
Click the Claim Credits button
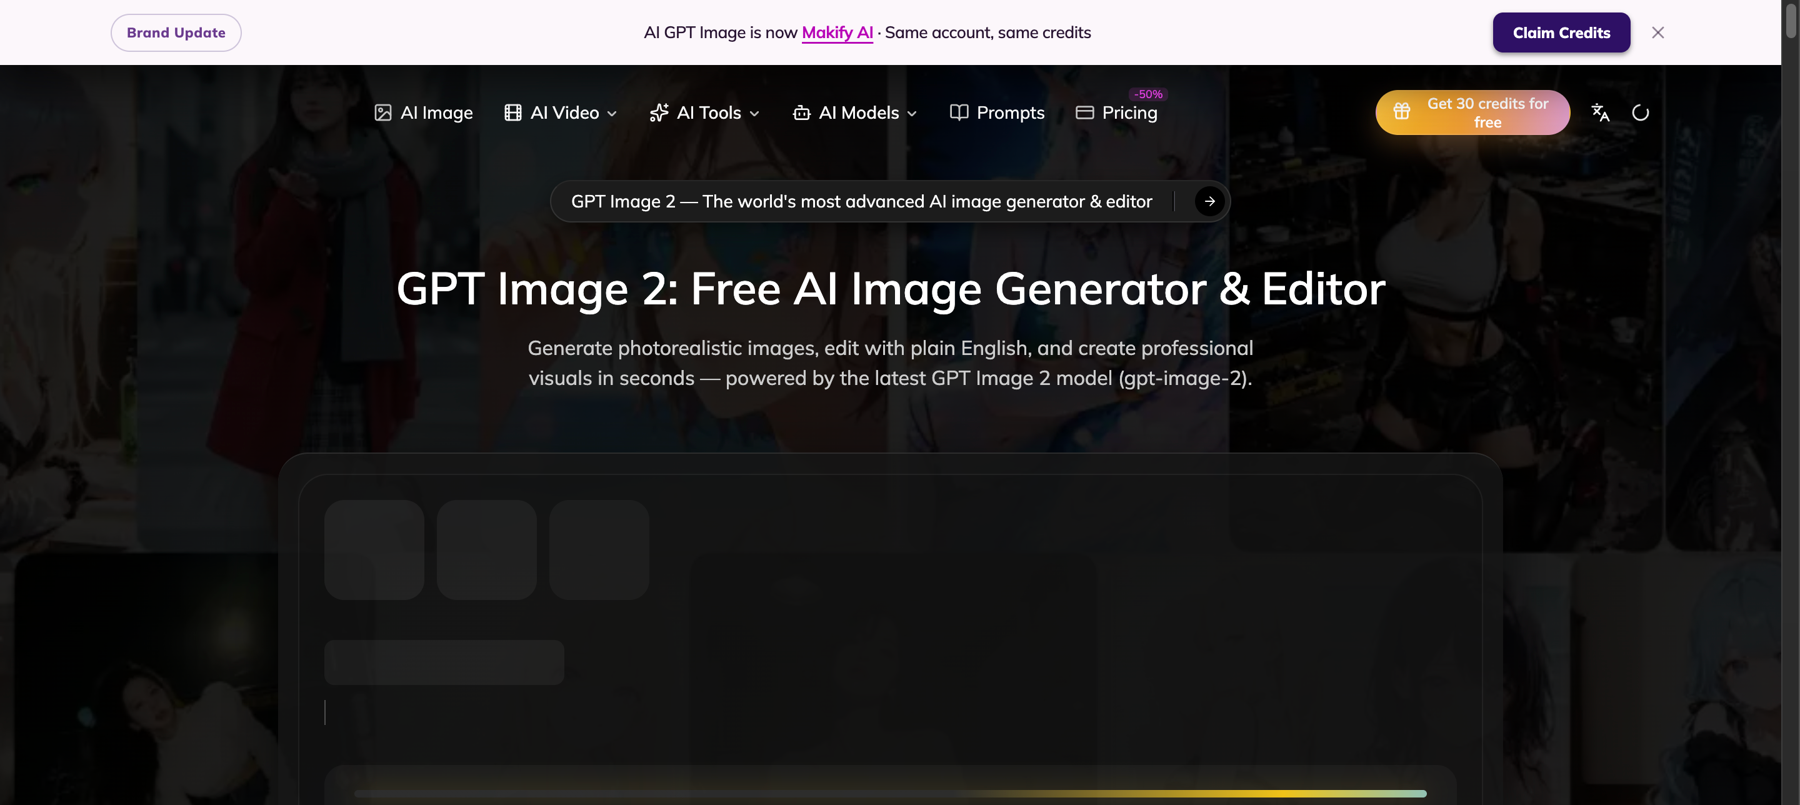point(1561,33)
